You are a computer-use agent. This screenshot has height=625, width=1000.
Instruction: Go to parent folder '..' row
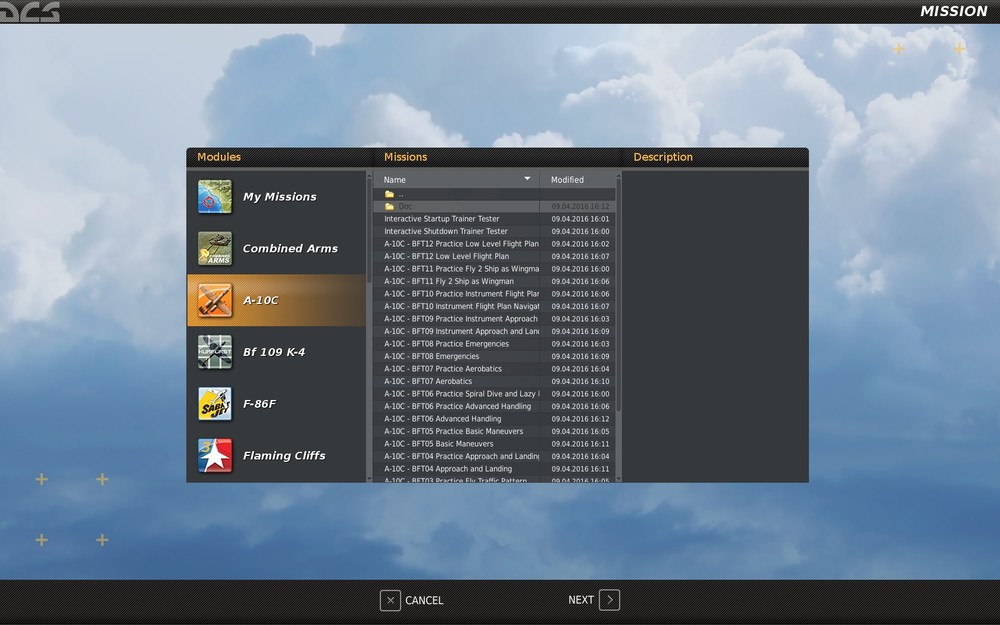click(x=495, y=194)
